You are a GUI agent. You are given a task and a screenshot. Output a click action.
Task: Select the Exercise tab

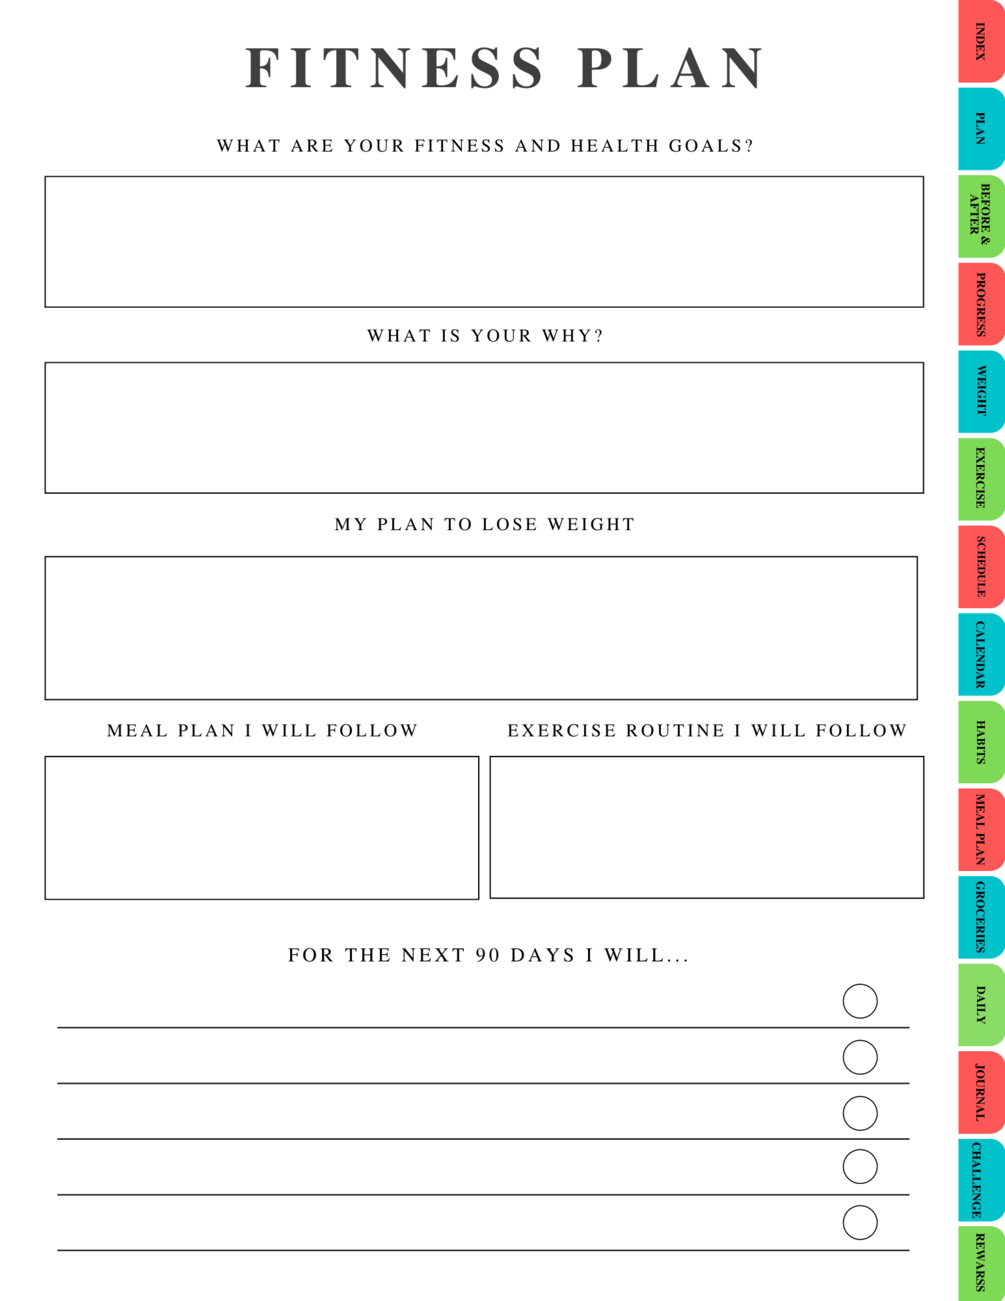(x=980, y=479)
